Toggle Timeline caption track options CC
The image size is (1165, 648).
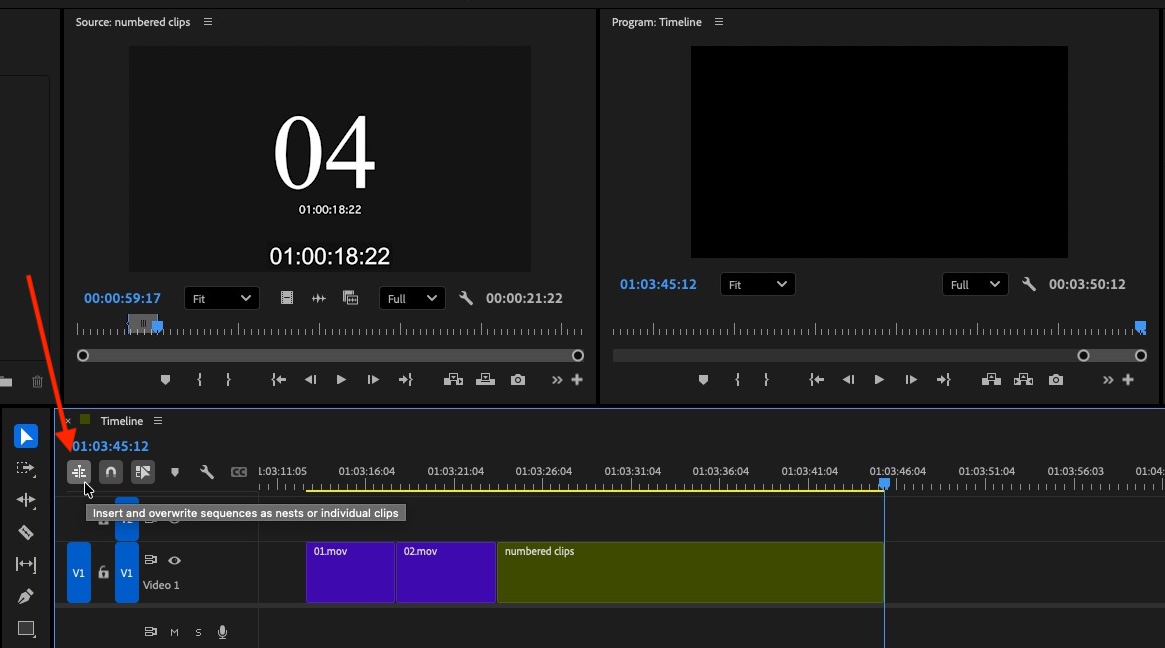tap(238, 472)
